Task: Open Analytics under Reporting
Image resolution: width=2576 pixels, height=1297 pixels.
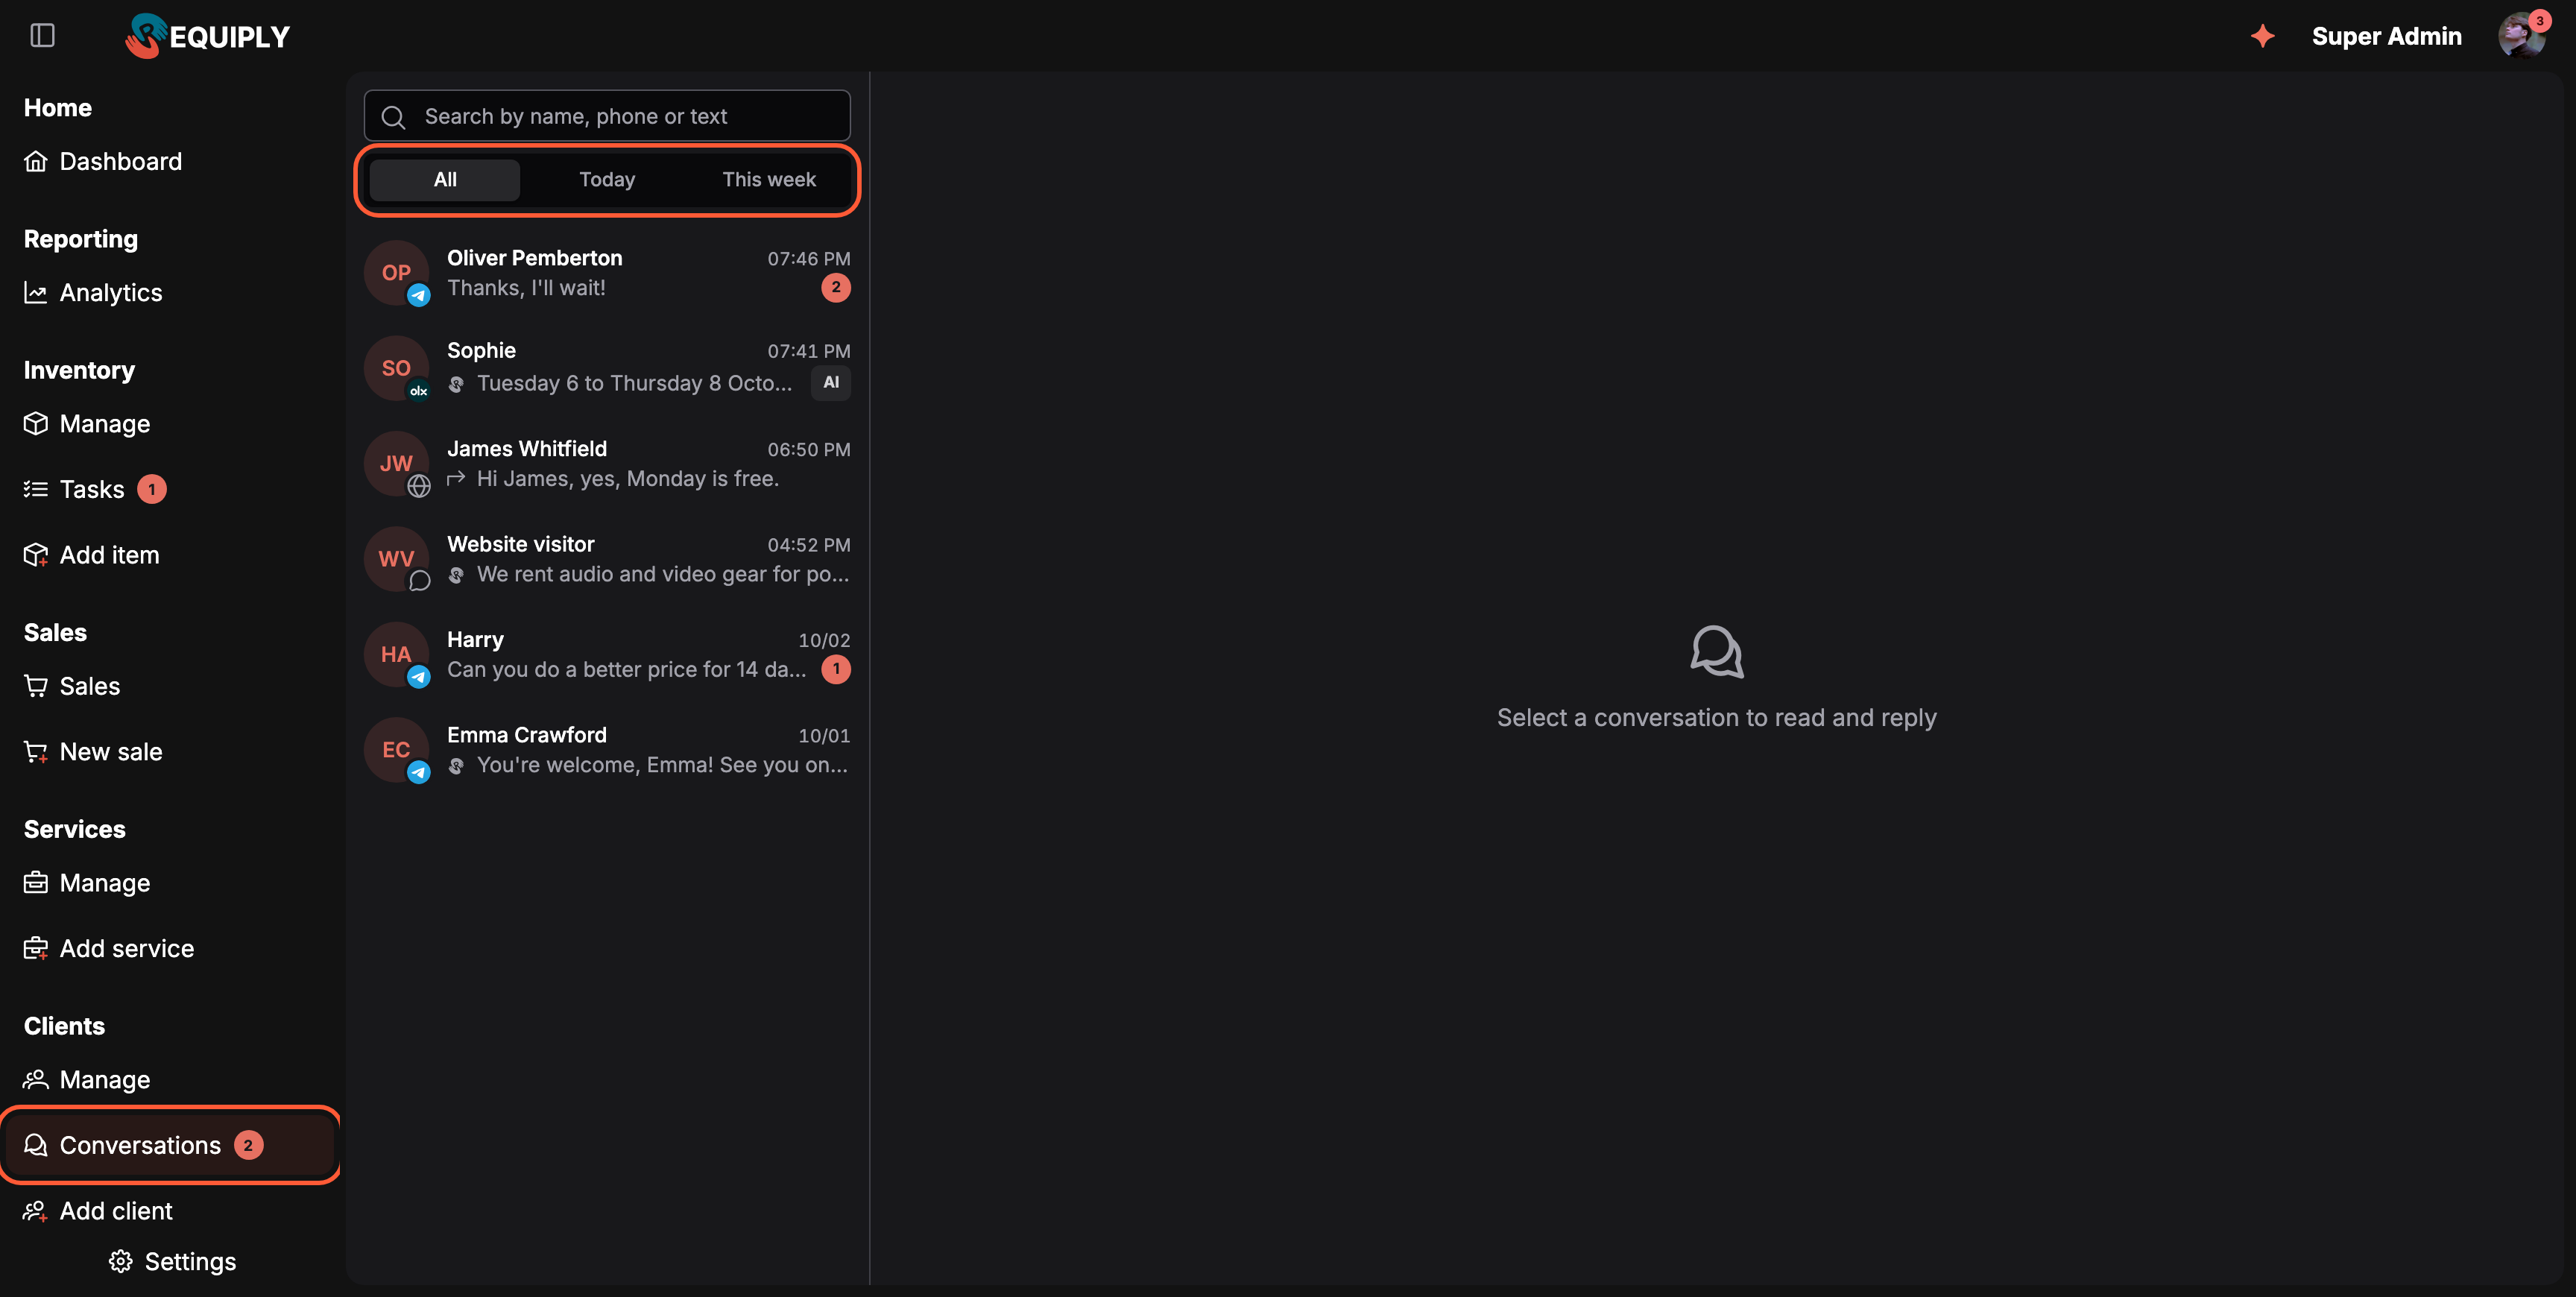Action: click(93, 292)
